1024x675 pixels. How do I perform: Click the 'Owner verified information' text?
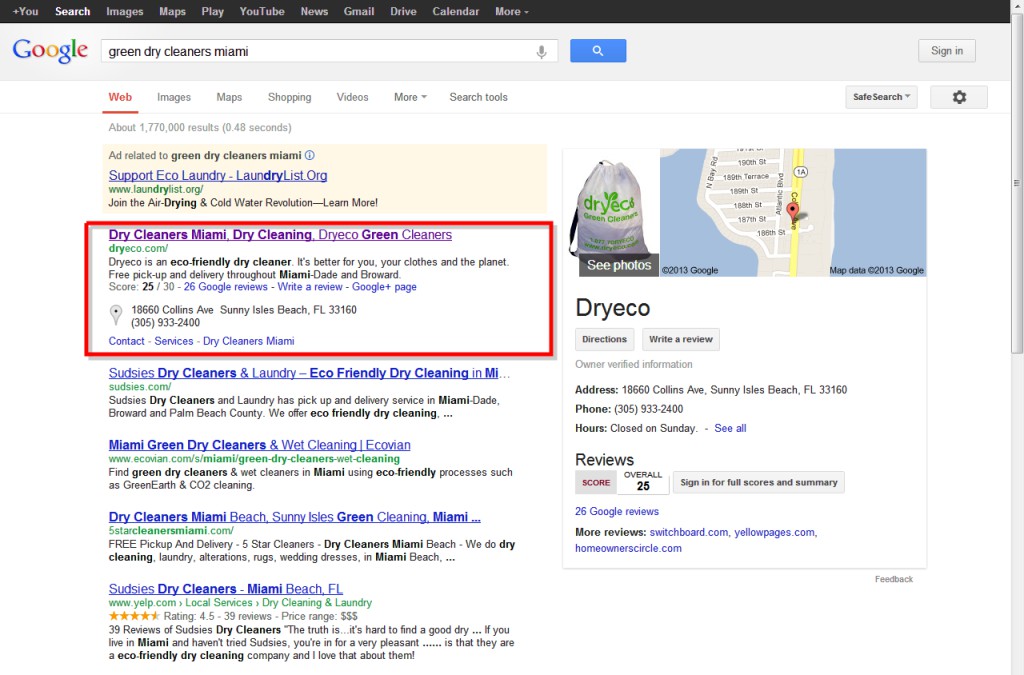tap(633, 364)
